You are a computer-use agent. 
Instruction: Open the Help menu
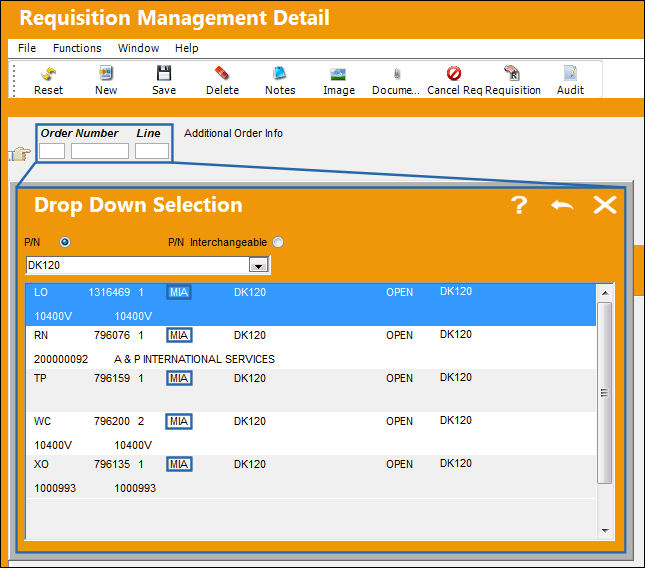click(186, 48)
